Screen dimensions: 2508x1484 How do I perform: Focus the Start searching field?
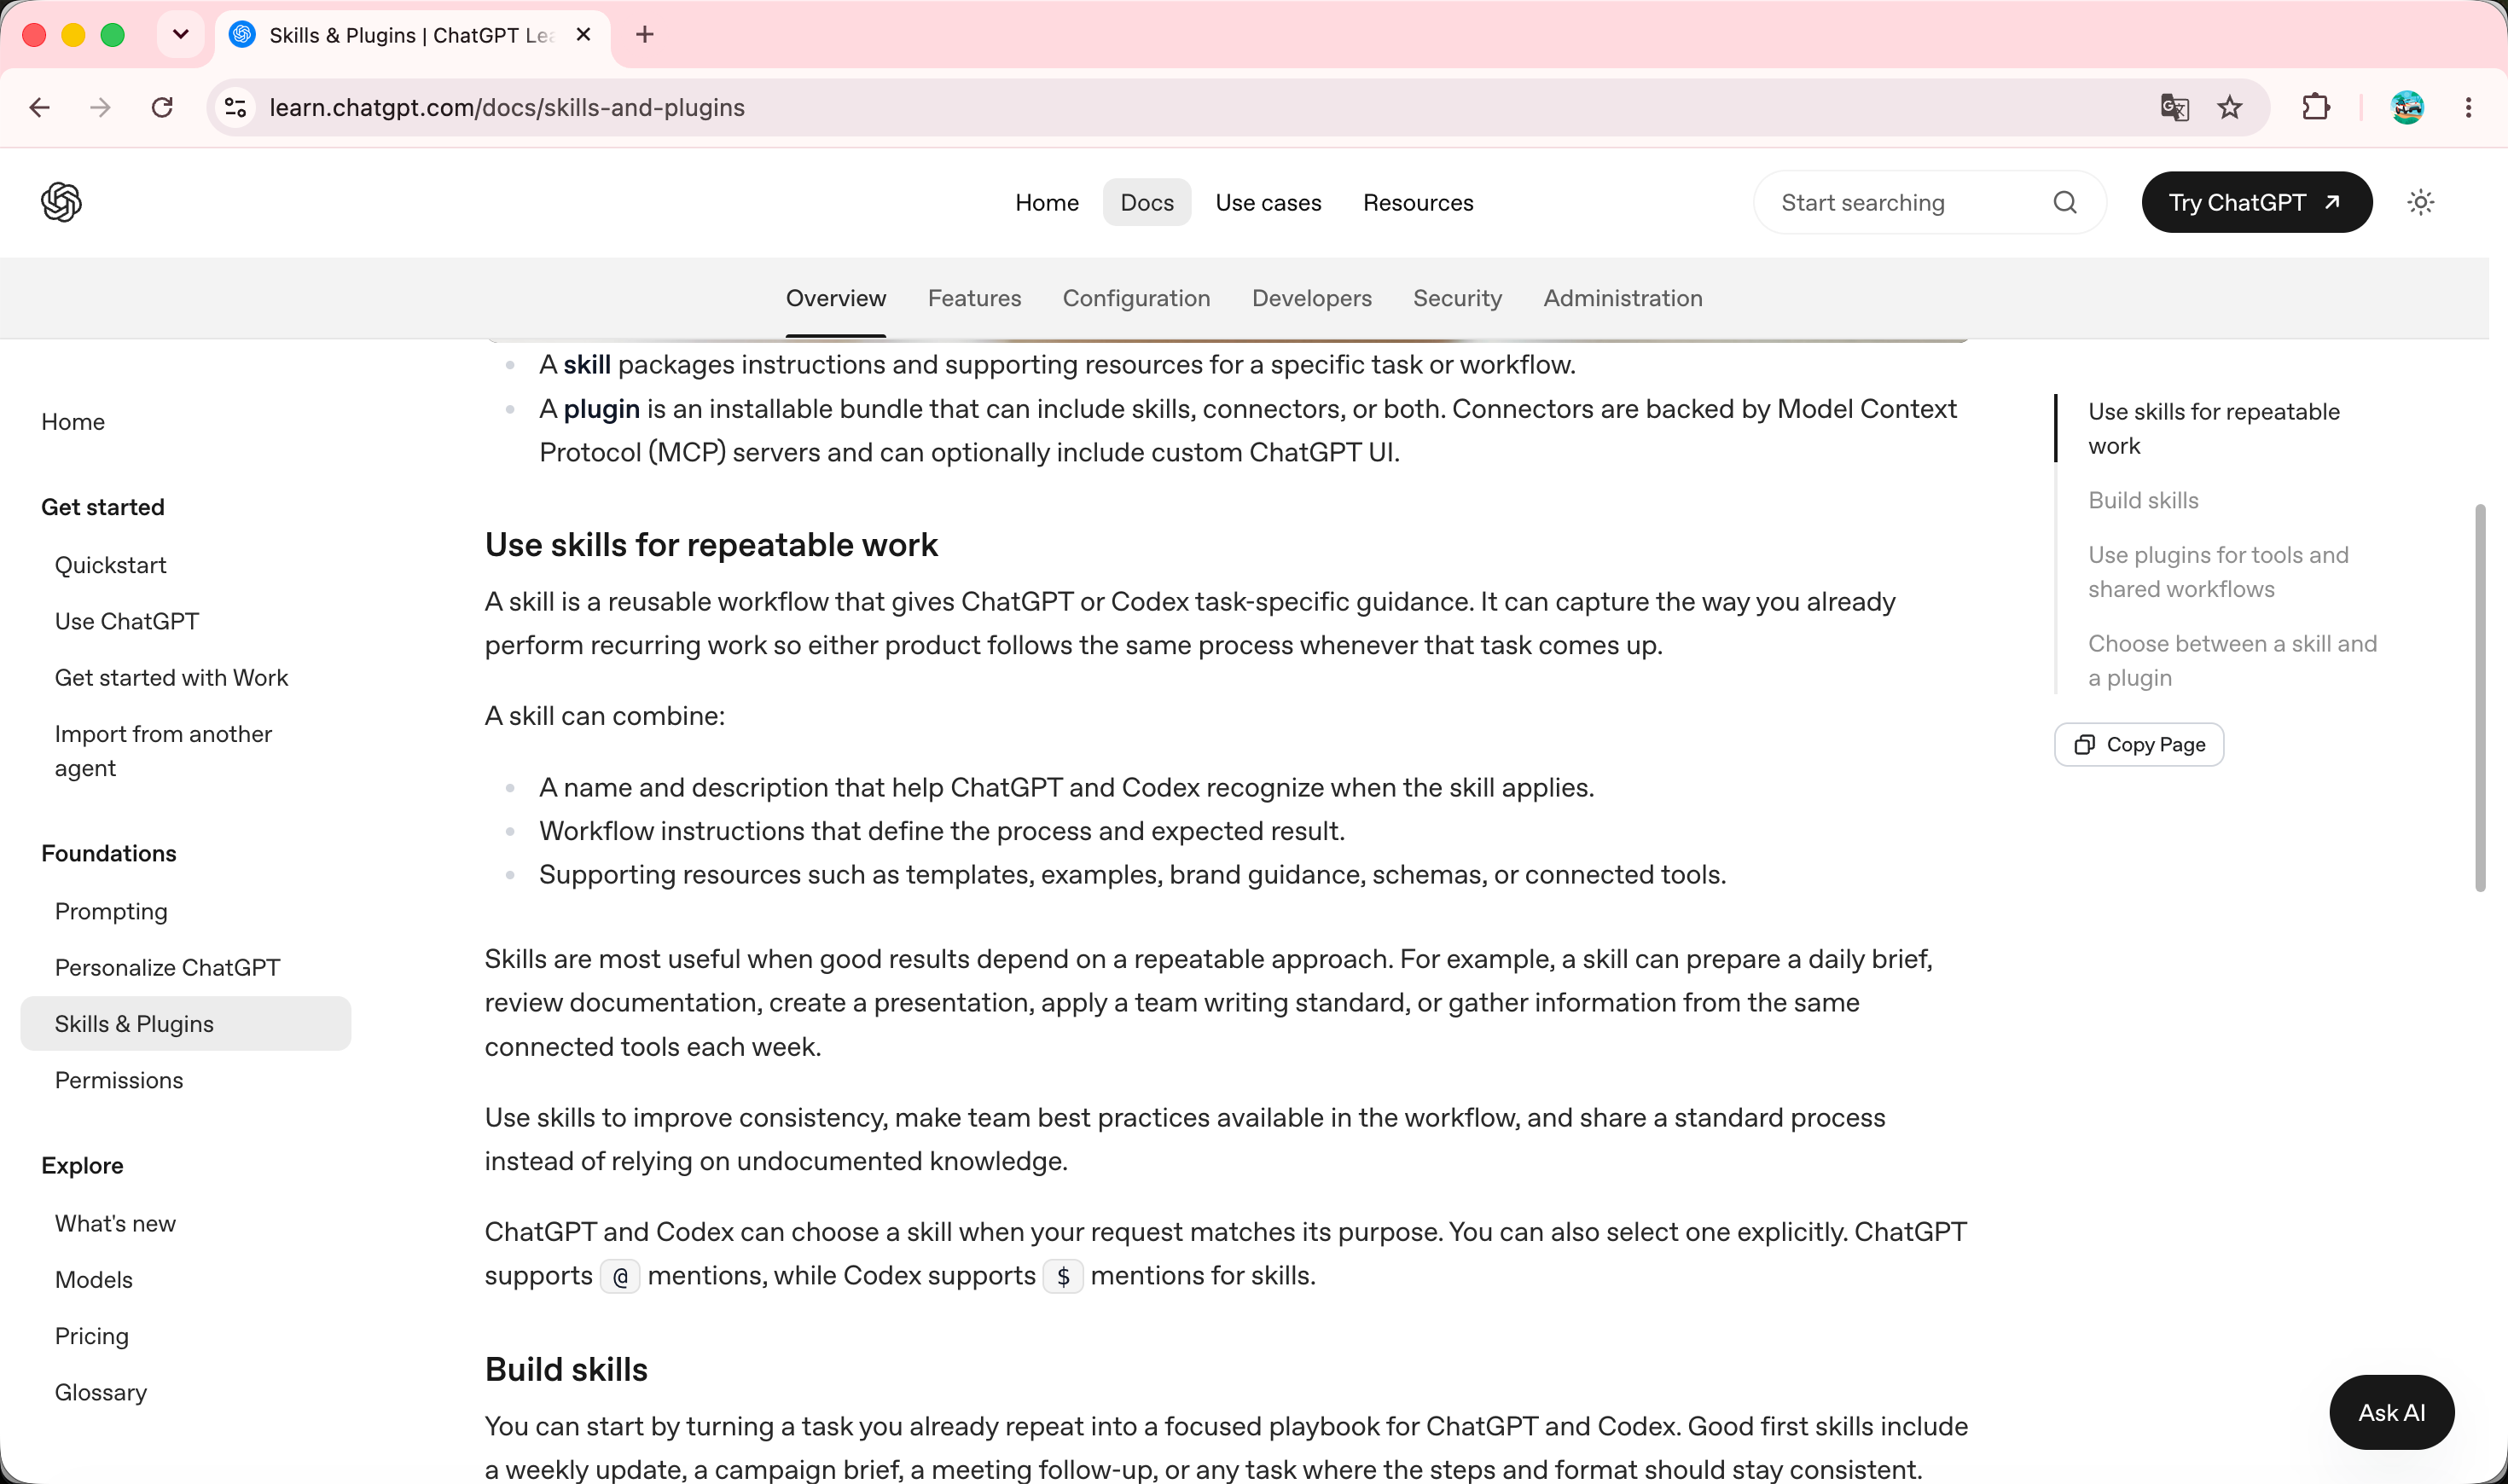[x=1929, y=202]
